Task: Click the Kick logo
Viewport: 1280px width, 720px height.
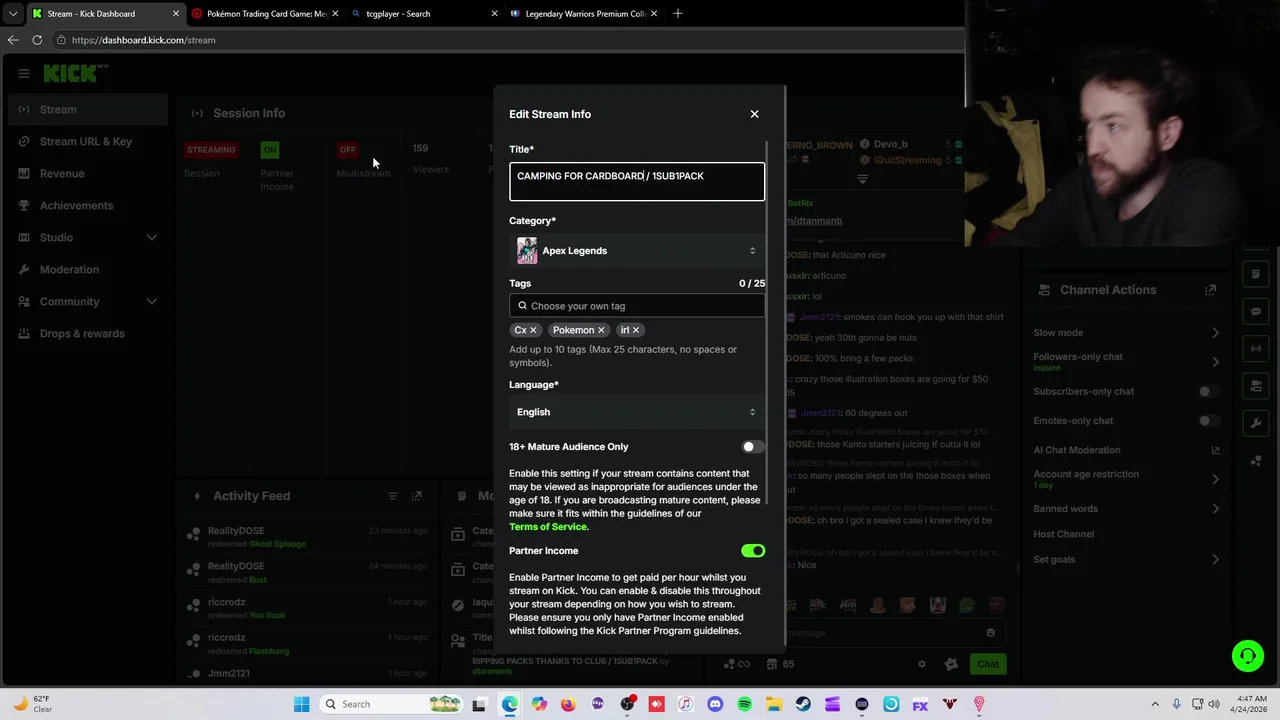Action: (72, 73)
